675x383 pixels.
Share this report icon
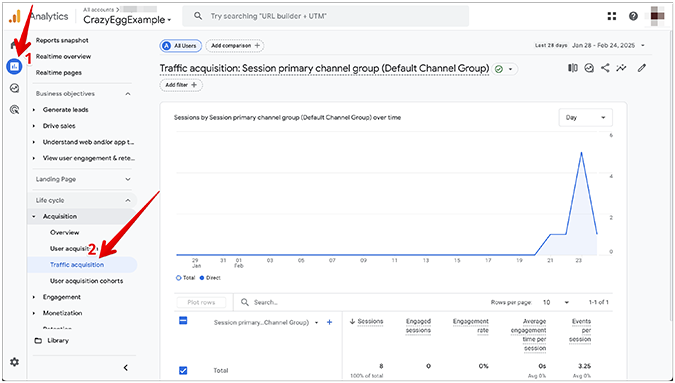point(605,68)
